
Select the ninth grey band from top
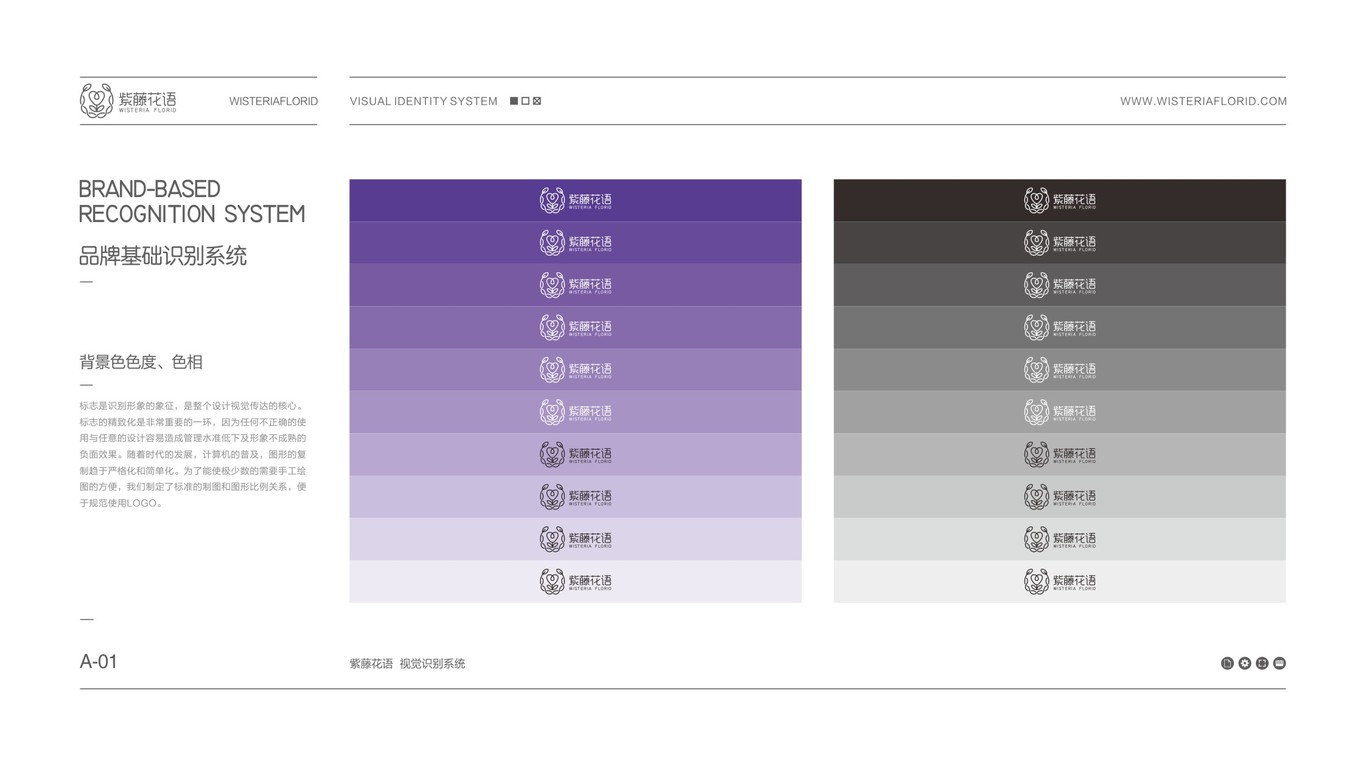point(1060,539)
